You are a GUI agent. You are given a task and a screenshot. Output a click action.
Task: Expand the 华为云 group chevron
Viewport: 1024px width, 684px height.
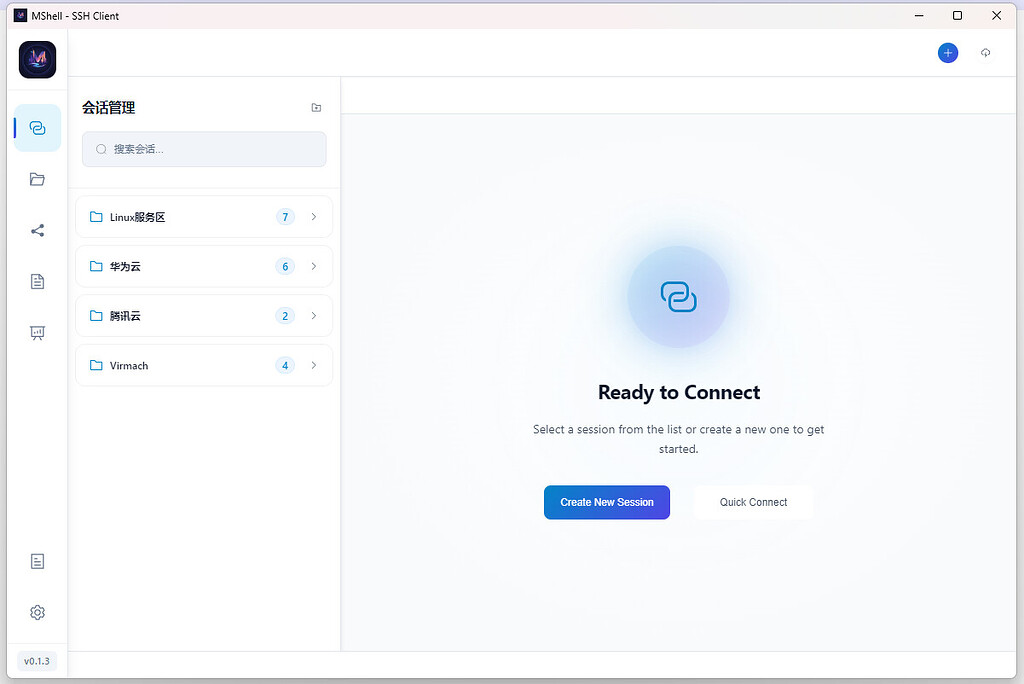coord(314,267)
